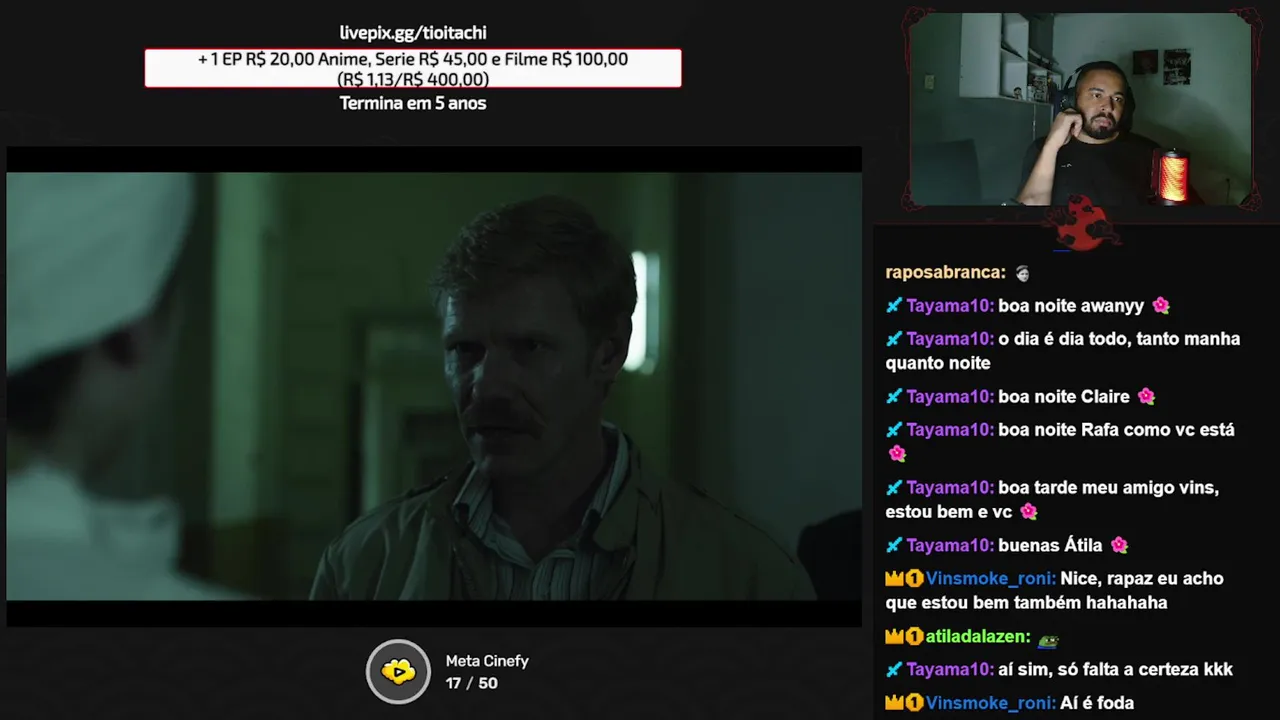The height and width of the screenshot is (720, 1280).
Task: Click Tayama10 username on 'buenas Átila' message
Action: 950,546
